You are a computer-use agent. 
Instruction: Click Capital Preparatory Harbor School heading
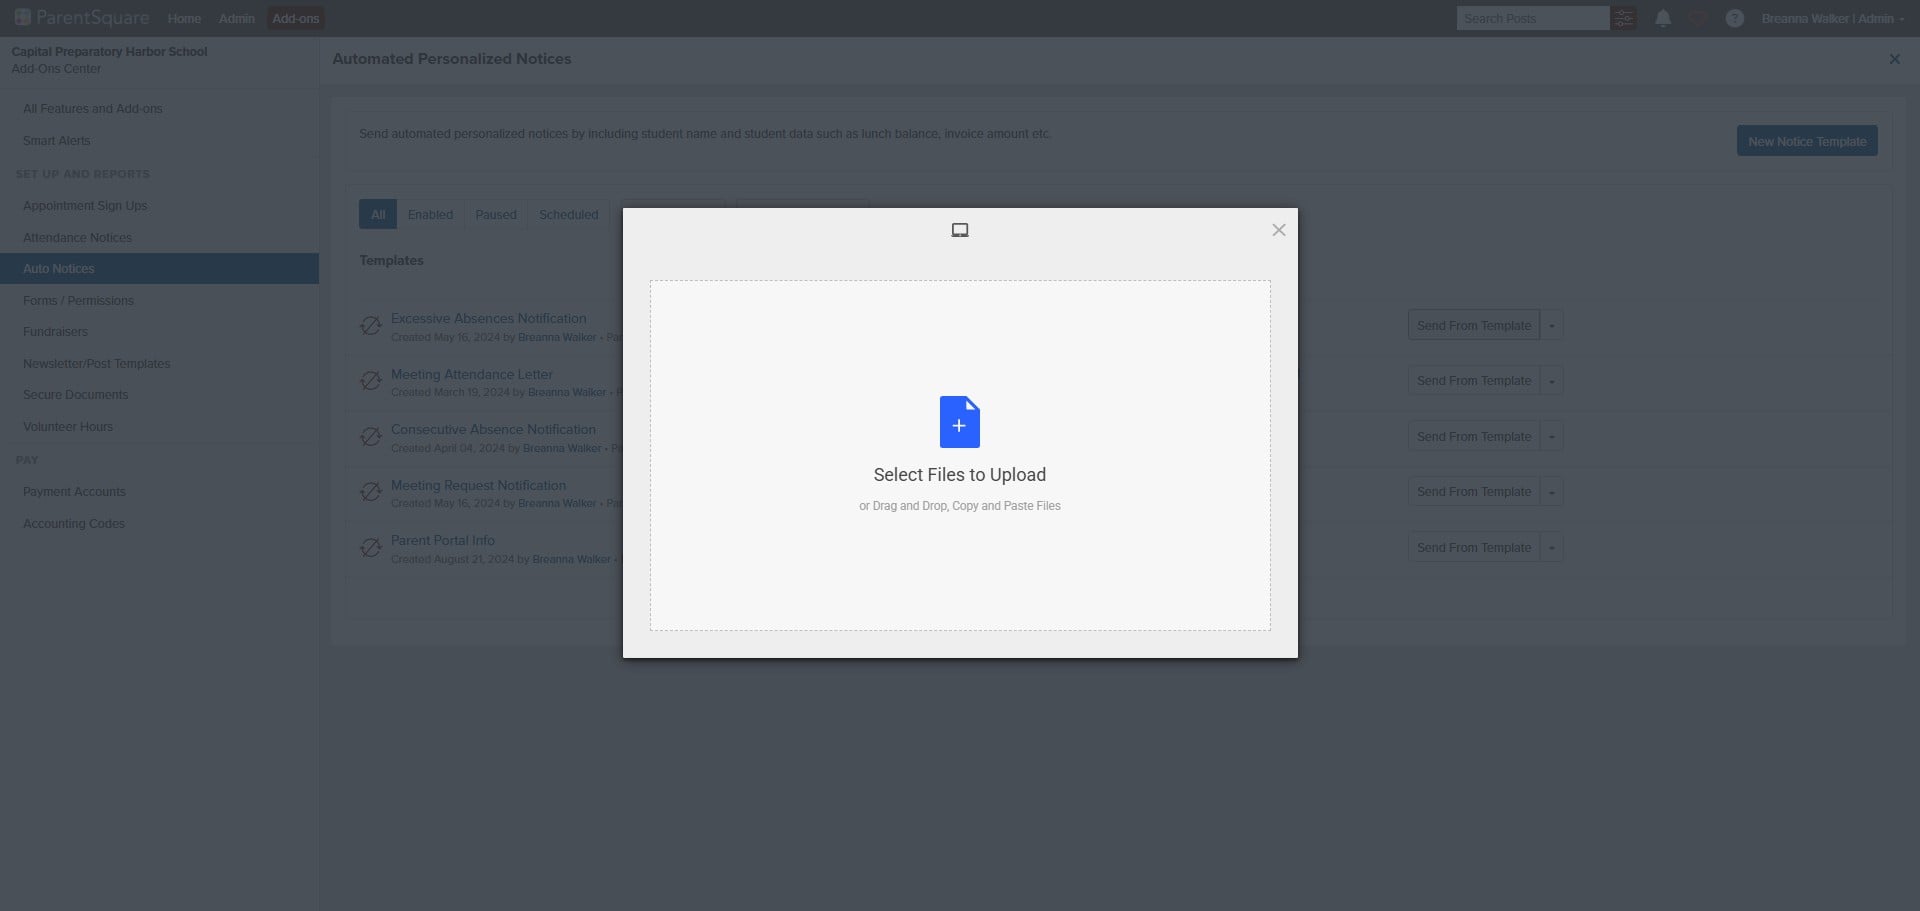pos(109,52)
